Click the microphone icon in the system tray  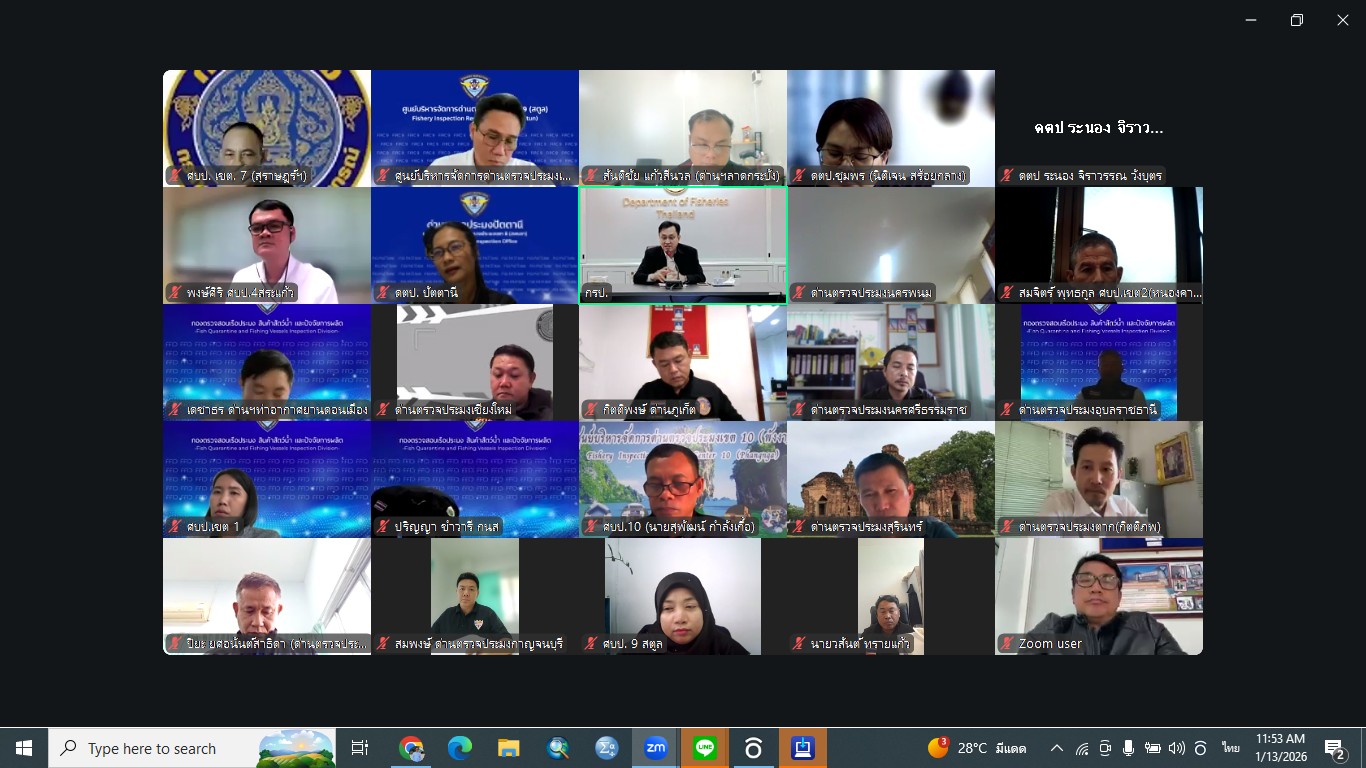coord(1128,748)
